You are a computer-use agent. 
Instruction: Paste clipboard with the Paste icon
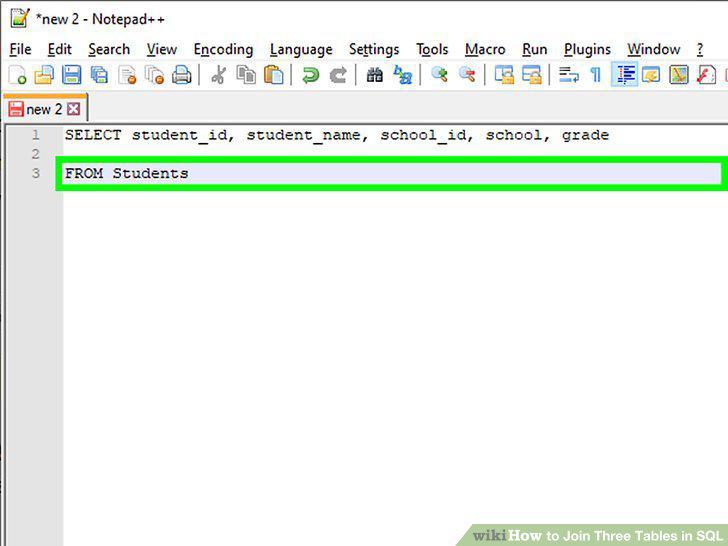273,75
